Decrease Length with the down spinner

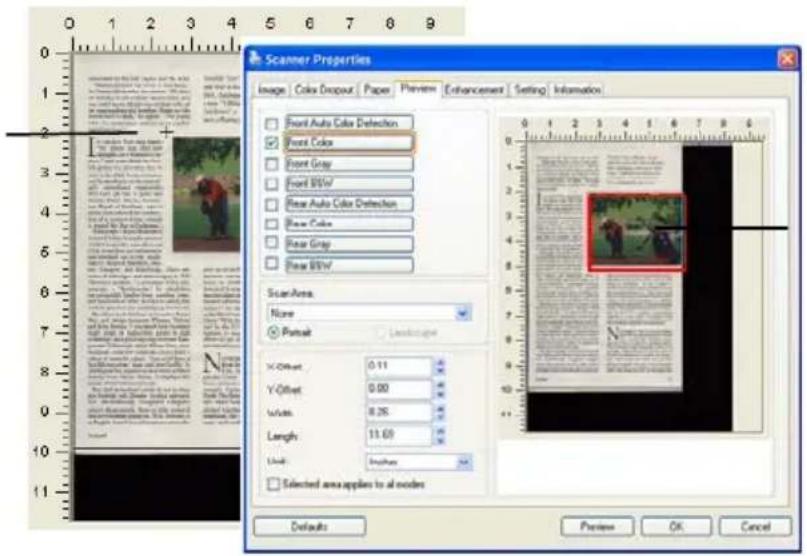point(440,440)
